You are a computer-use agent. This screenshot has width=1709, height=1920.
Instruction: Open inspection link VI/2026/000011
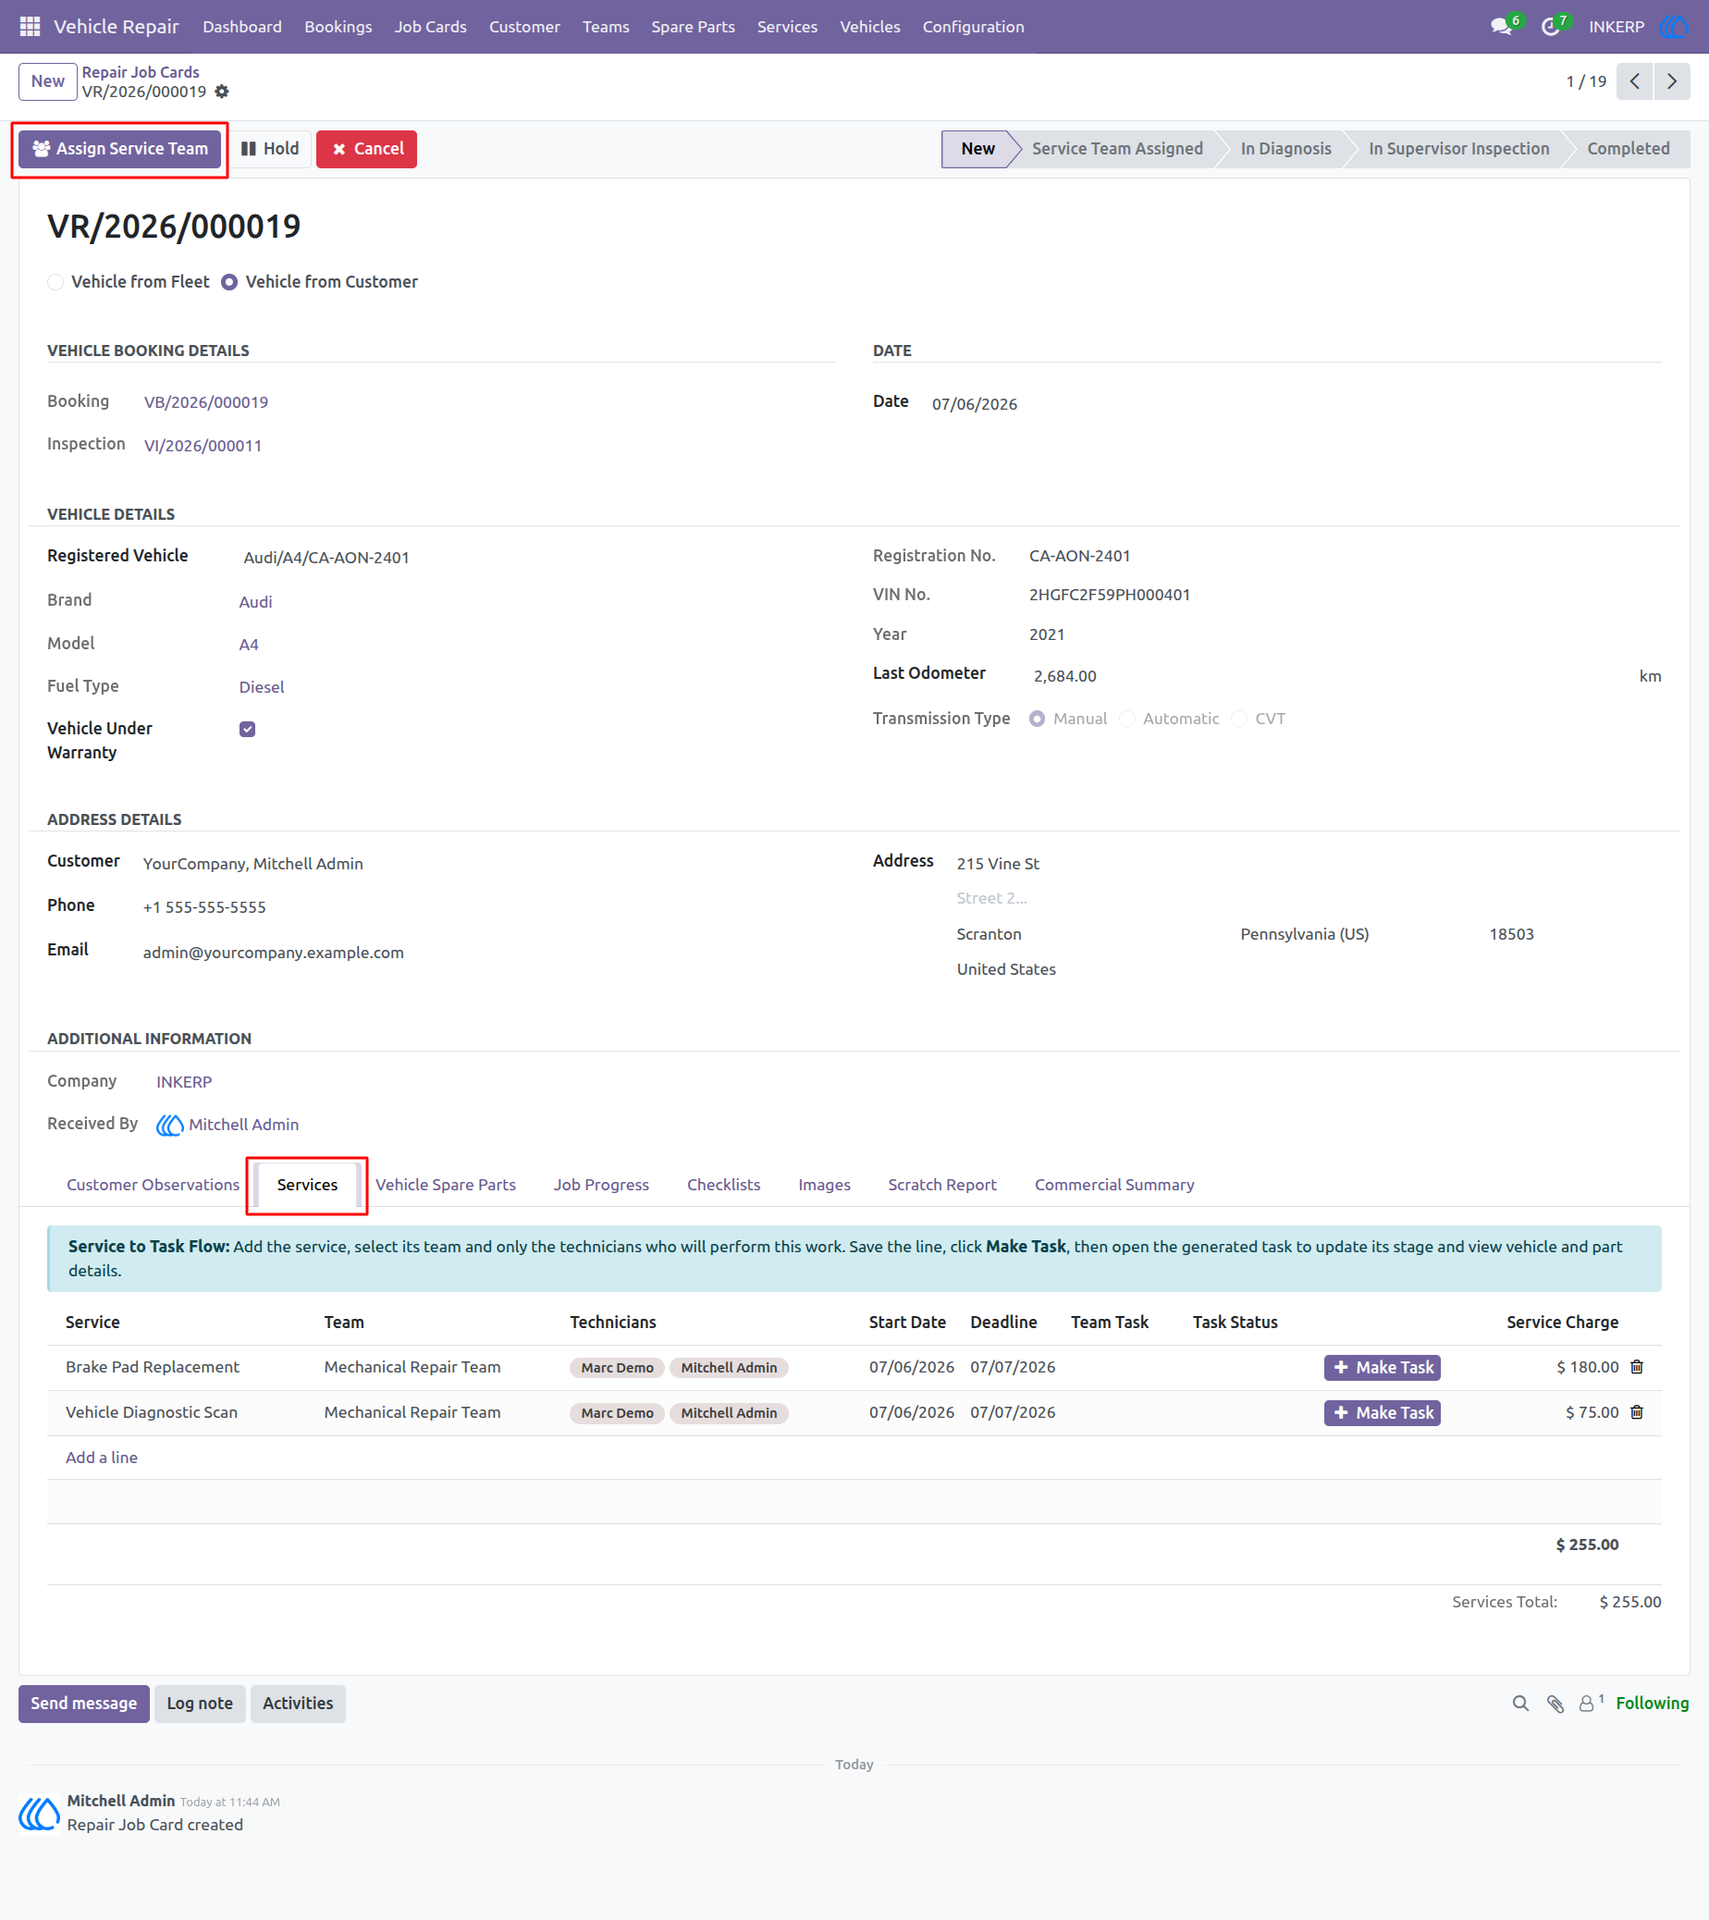point(203,445)
